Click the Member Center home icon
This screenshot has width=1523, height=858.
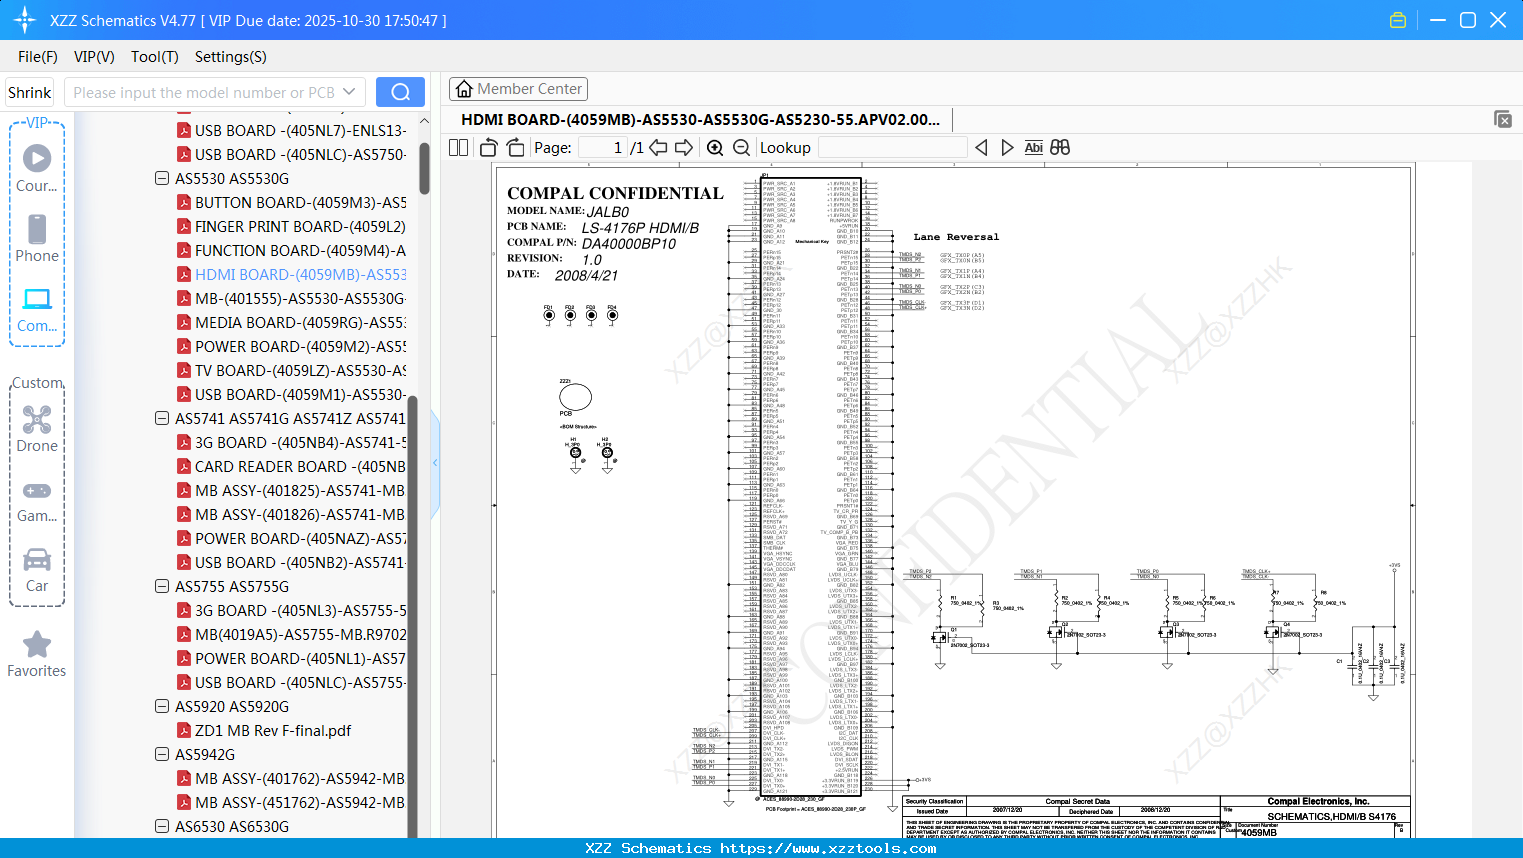[464, 89]
